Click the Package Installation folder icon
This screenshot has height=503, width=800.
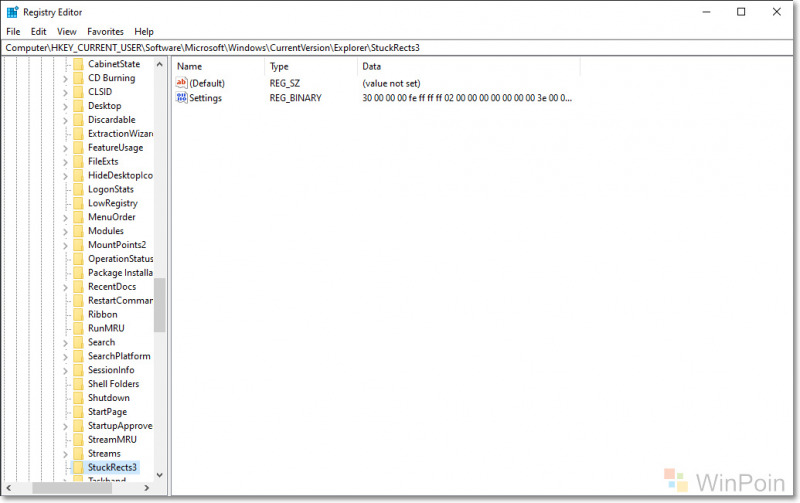(x=78, y=272)
